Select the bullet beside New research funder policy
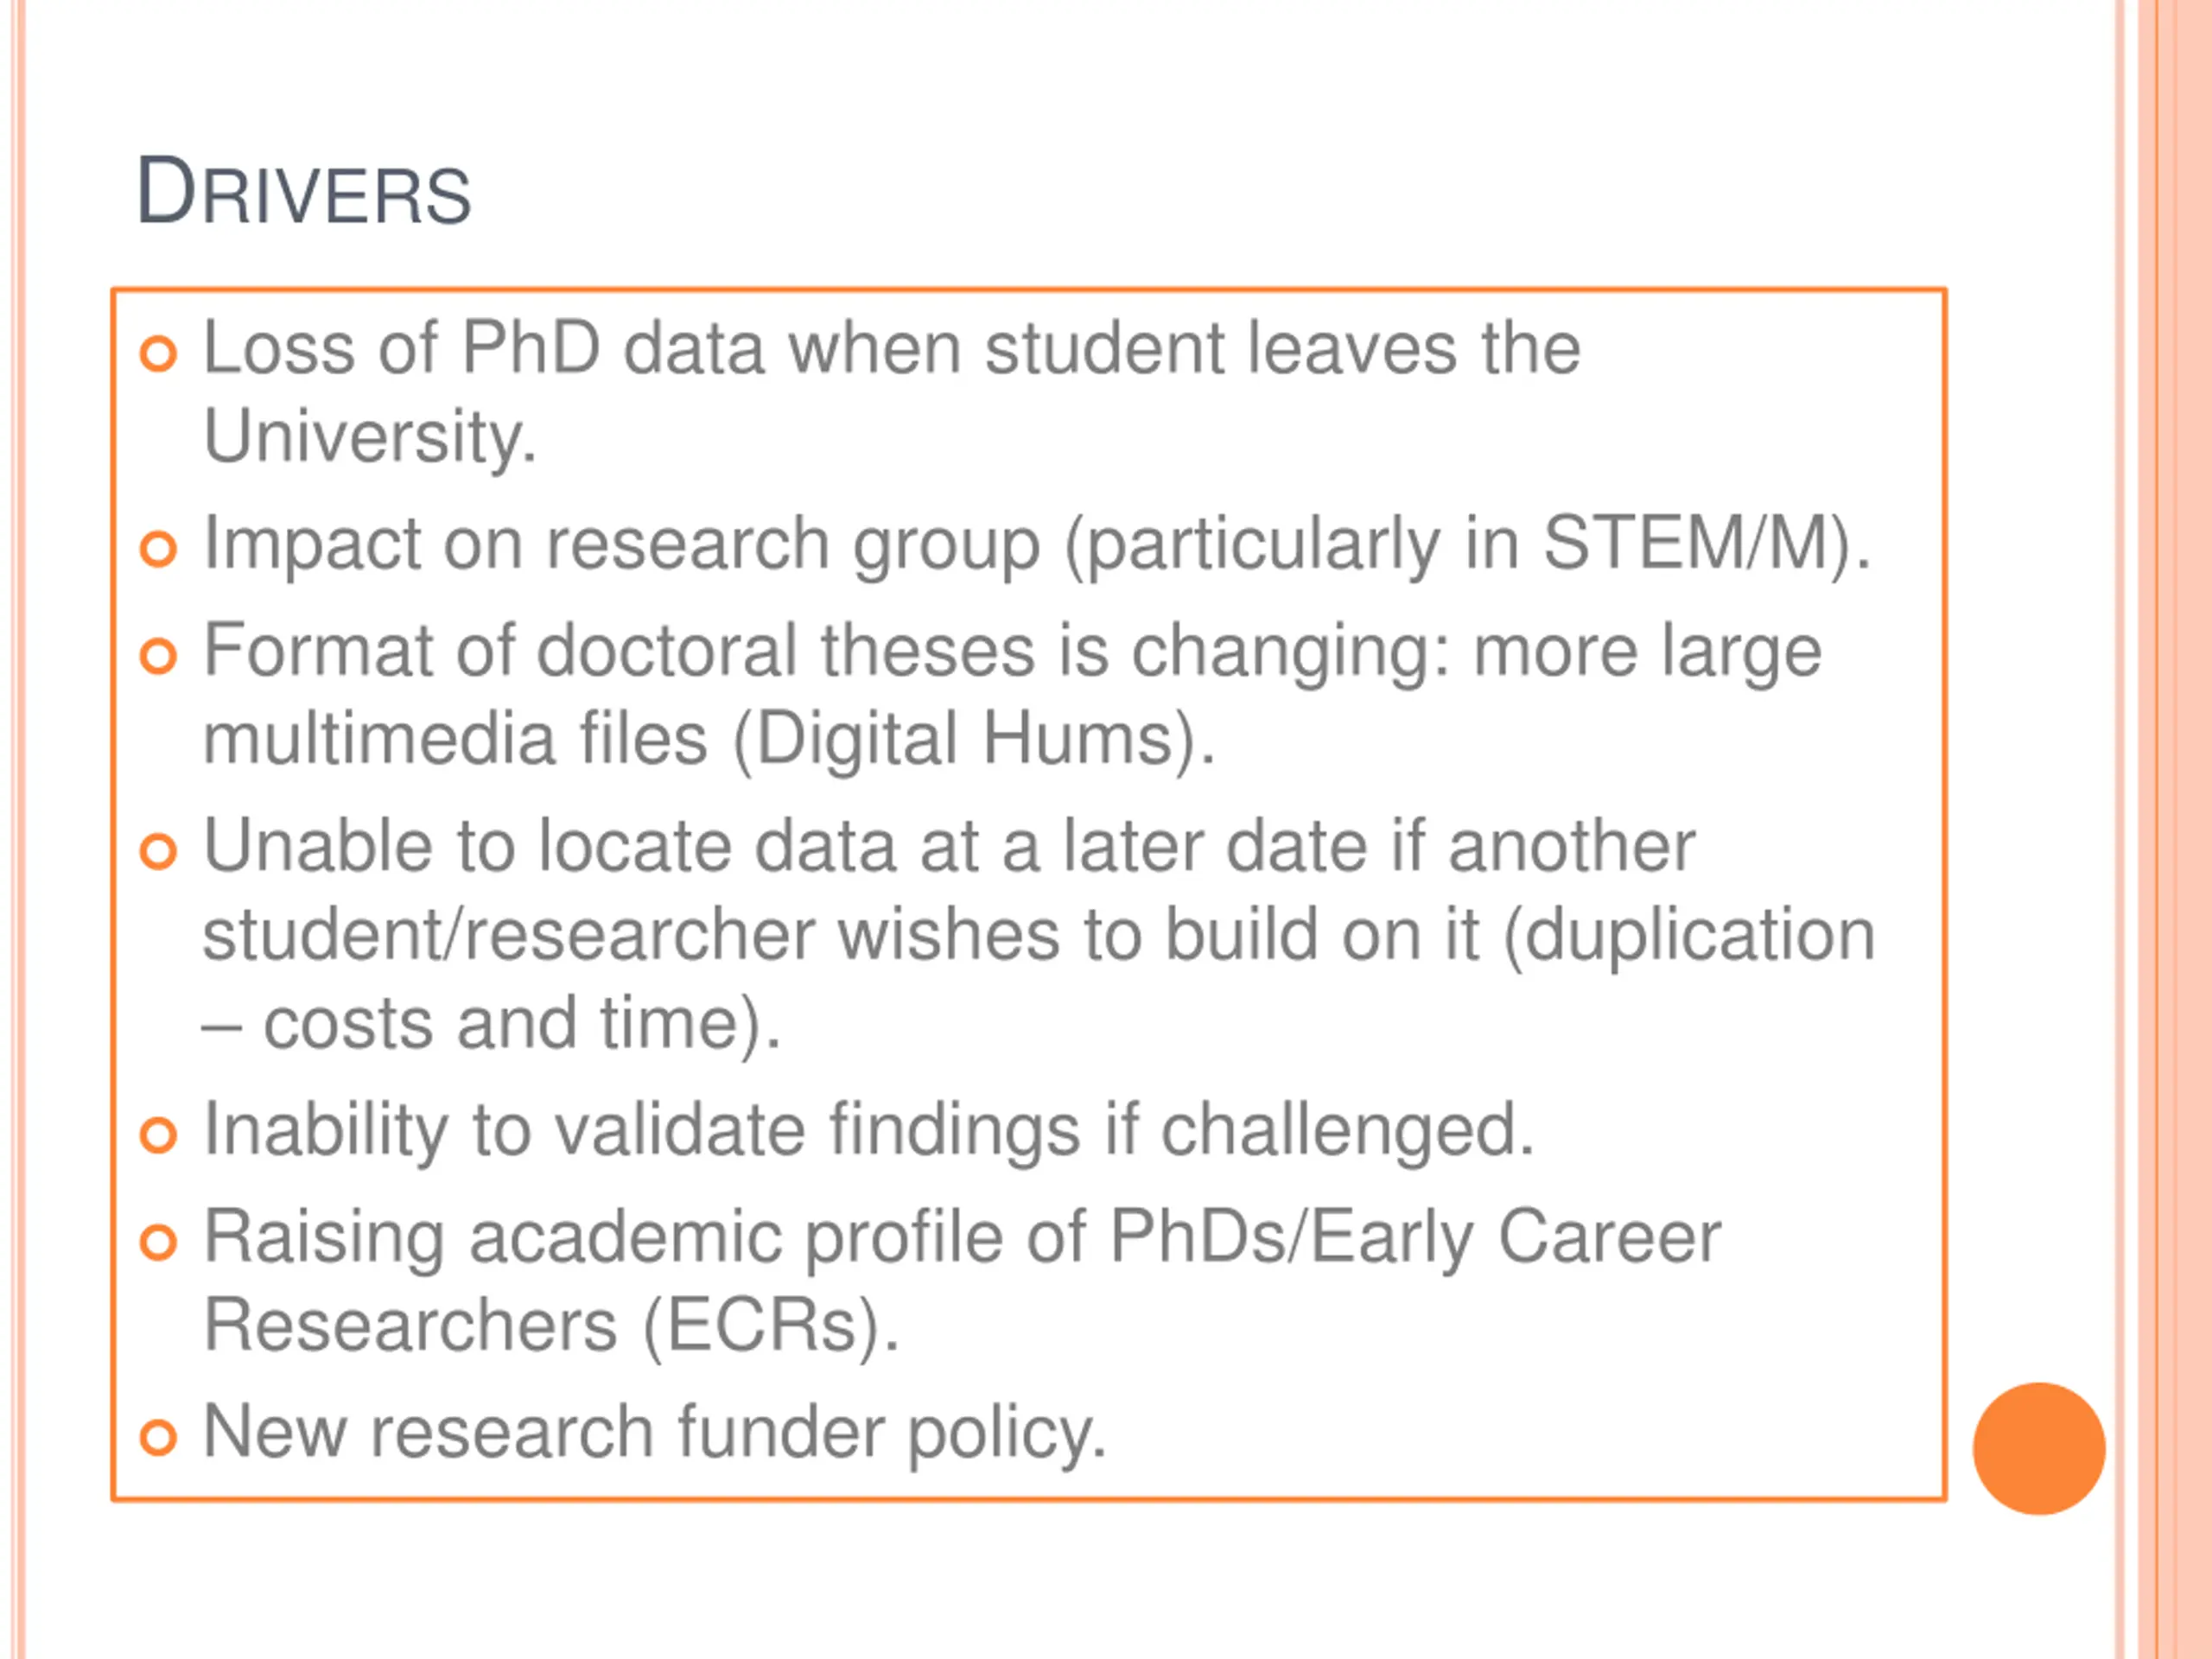The height and width of the screenshot is (1659, 2212). click(x=158, y=1437)
